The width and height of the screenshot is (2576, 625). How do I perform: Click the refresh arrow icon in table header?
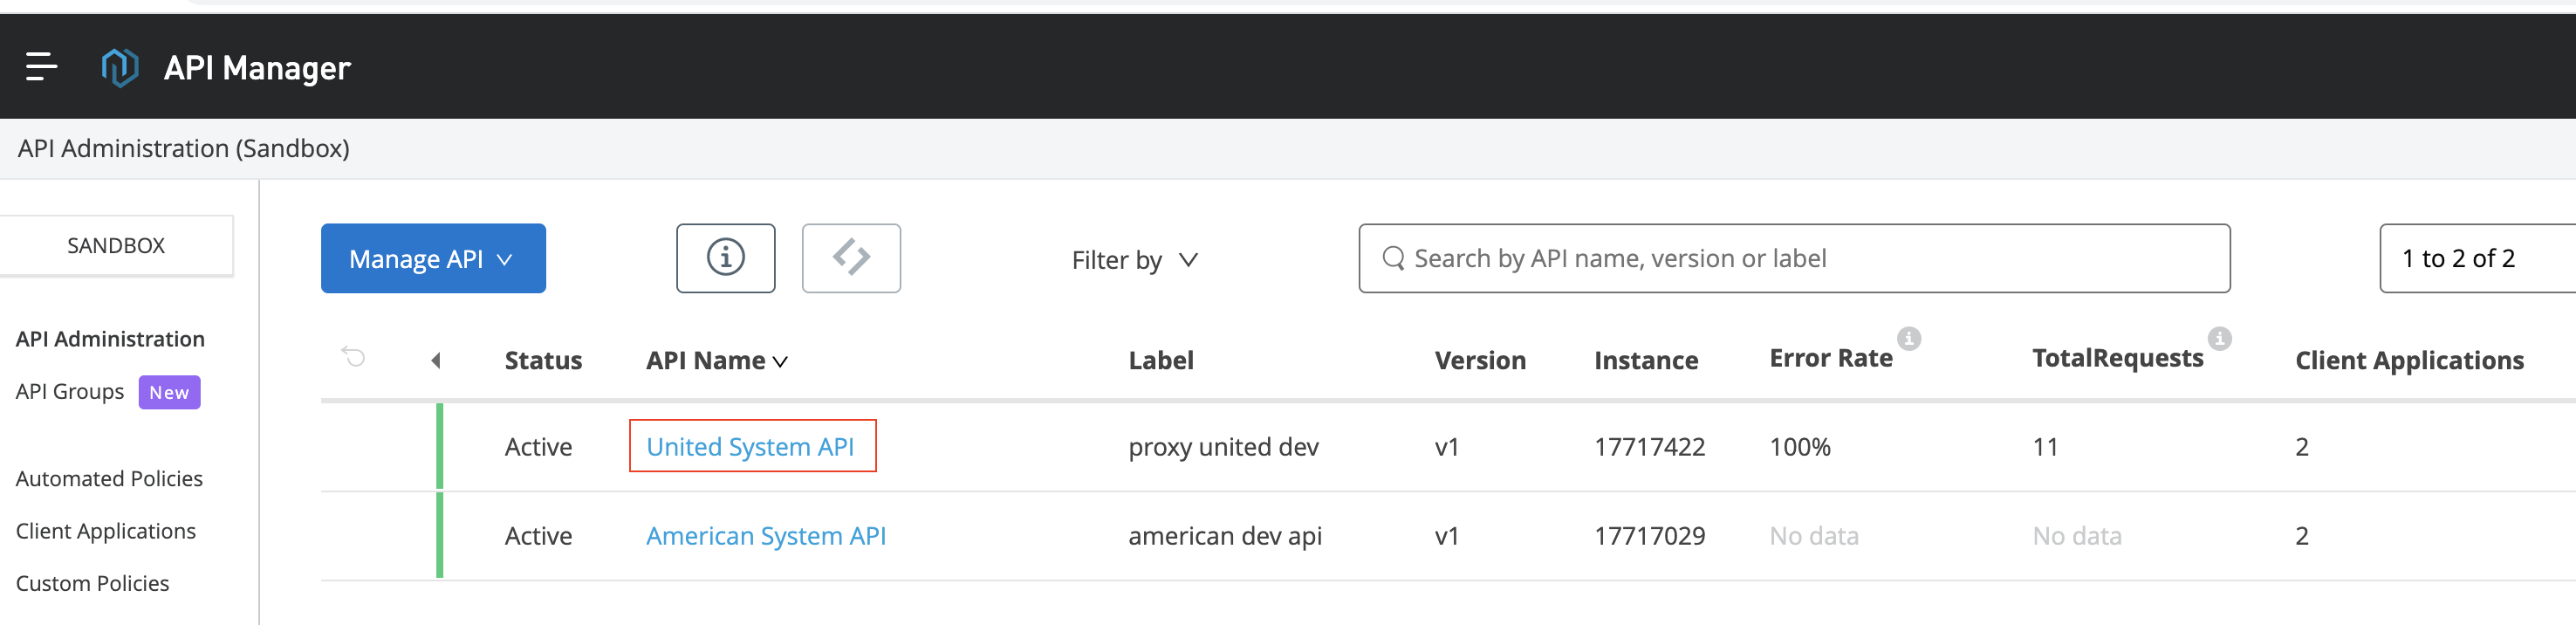click(354, 357)
